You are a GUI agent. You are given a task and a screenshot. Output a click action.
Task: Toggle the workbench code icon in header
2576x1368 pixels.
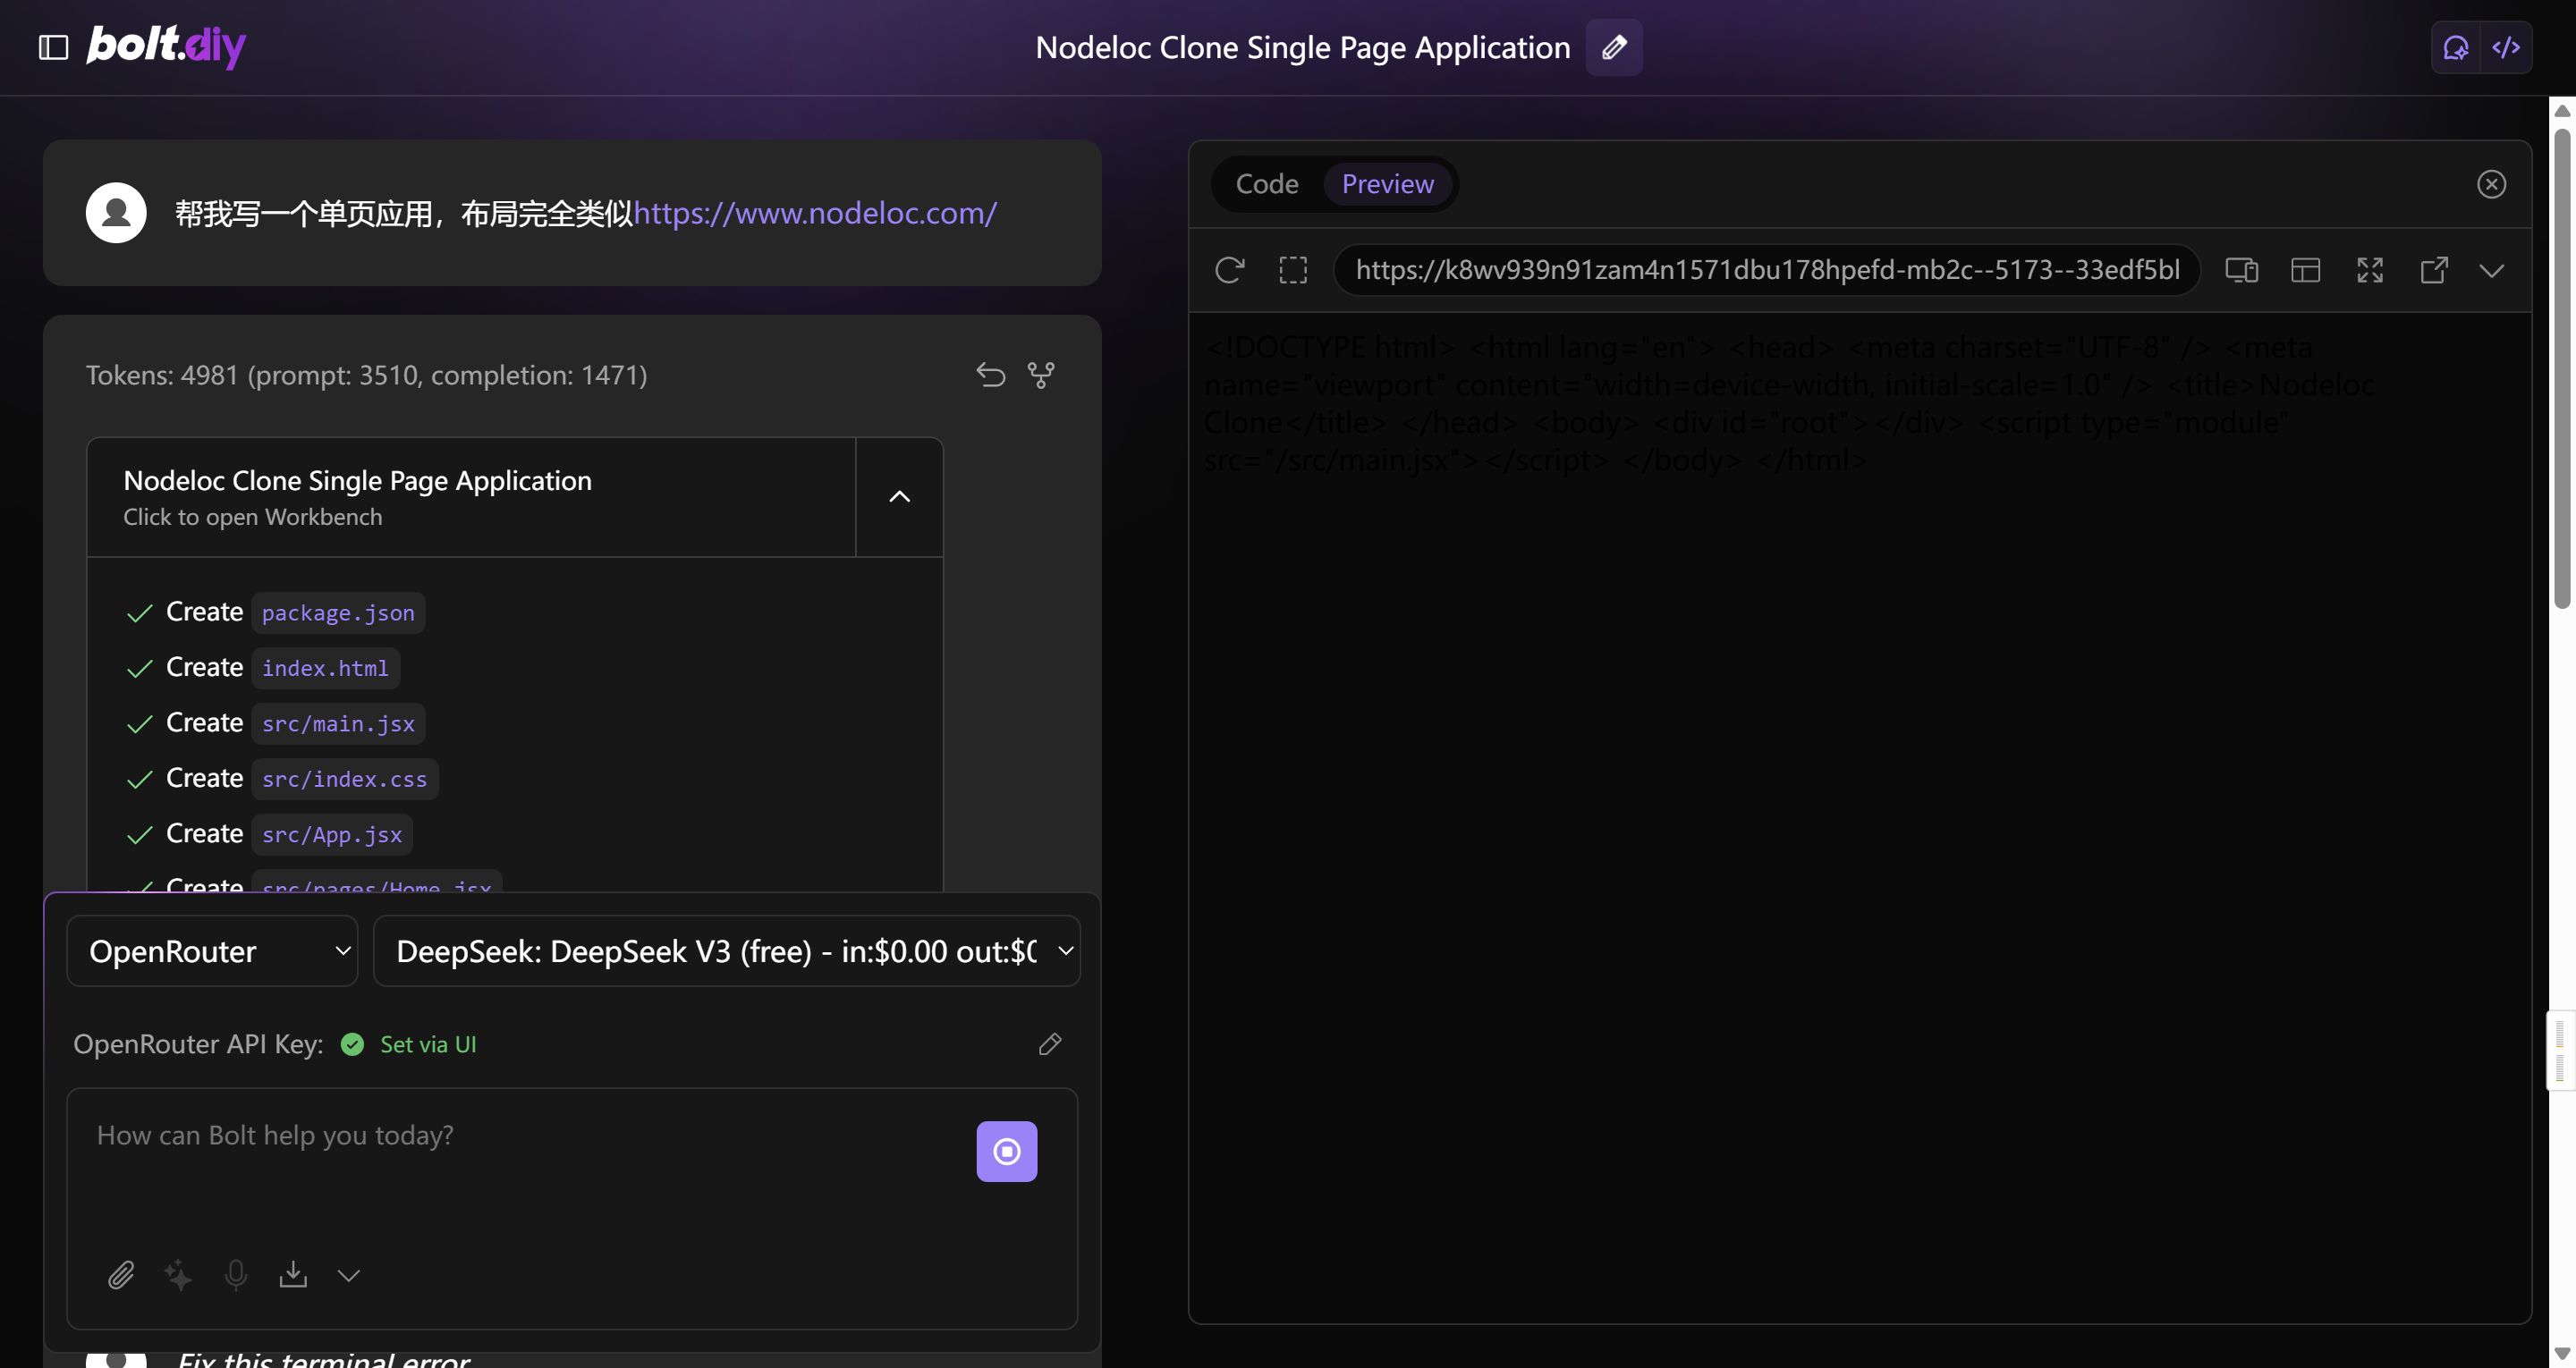click(2506, 47)
